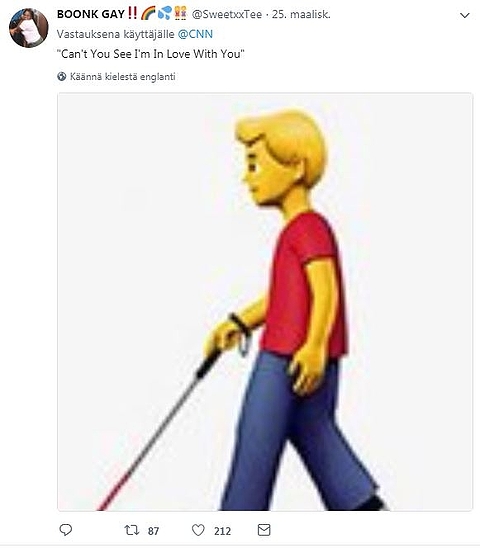Open the tweet options chevron menu

(465, 15)
